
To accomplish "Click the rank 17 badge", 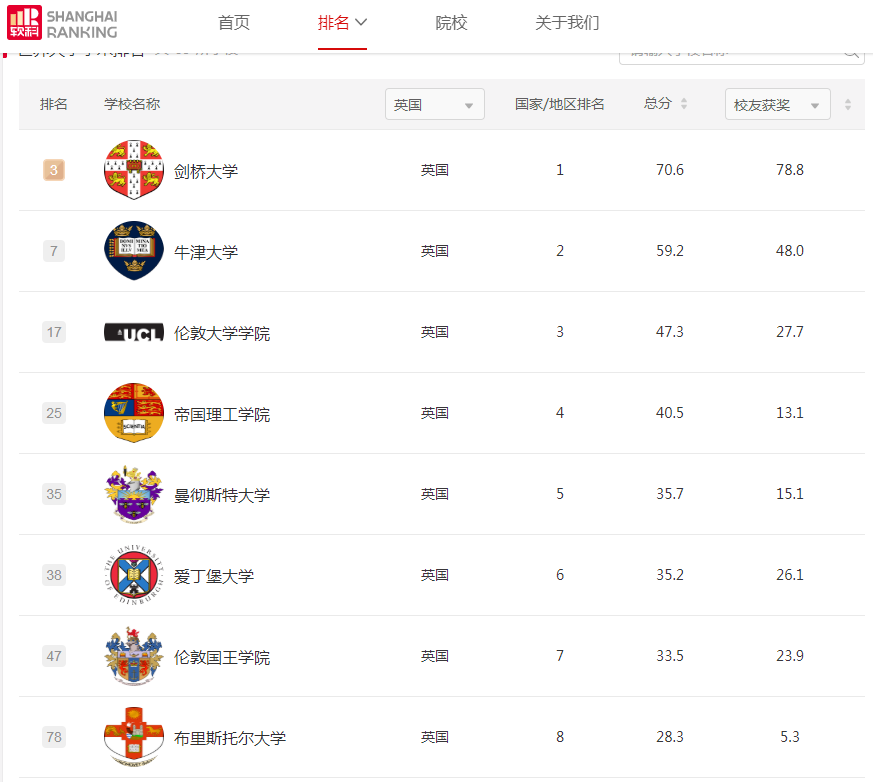I will click(54, 332).
